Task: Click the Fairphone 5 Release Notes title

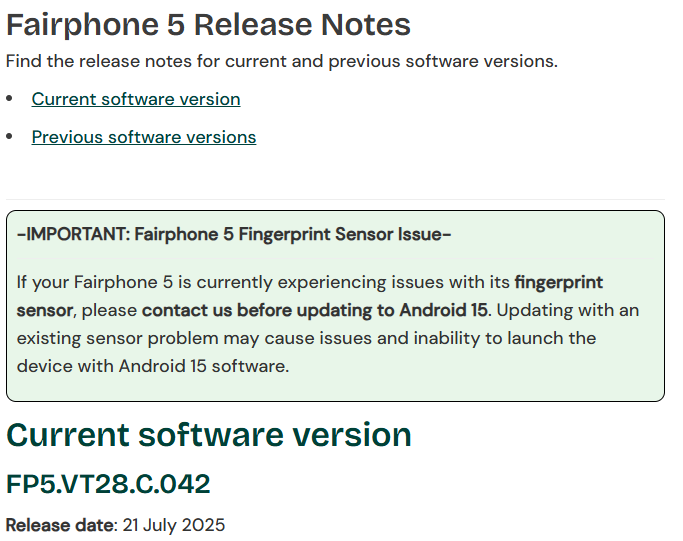Action: coord(208,24)
